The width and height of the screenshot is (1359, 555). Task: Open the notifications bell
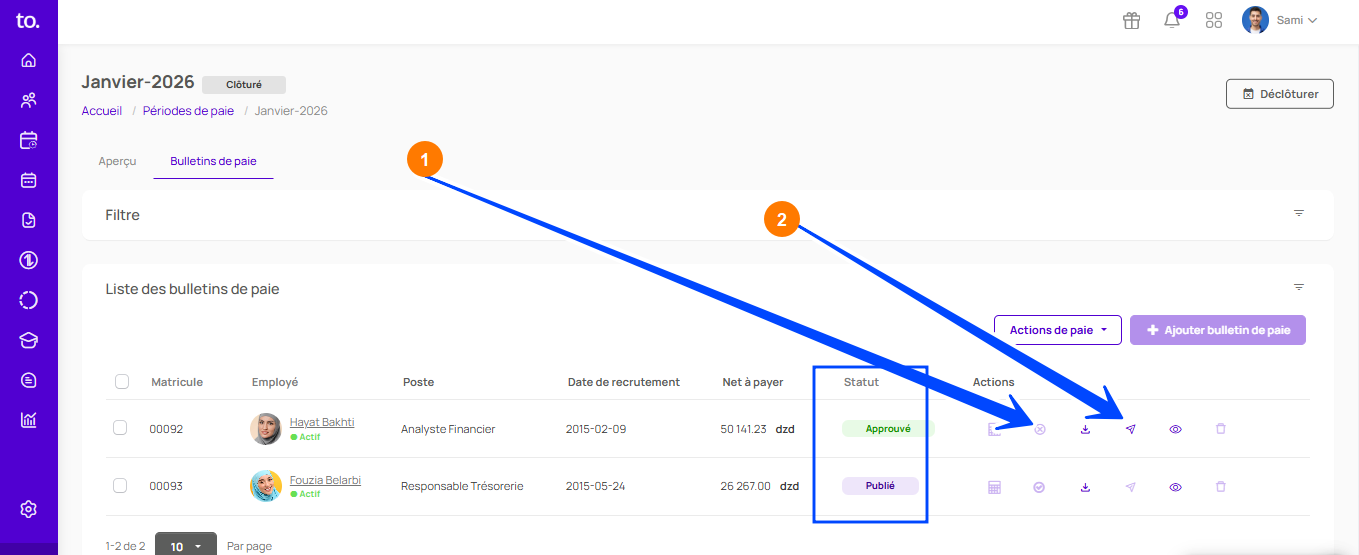point(1172,20)
